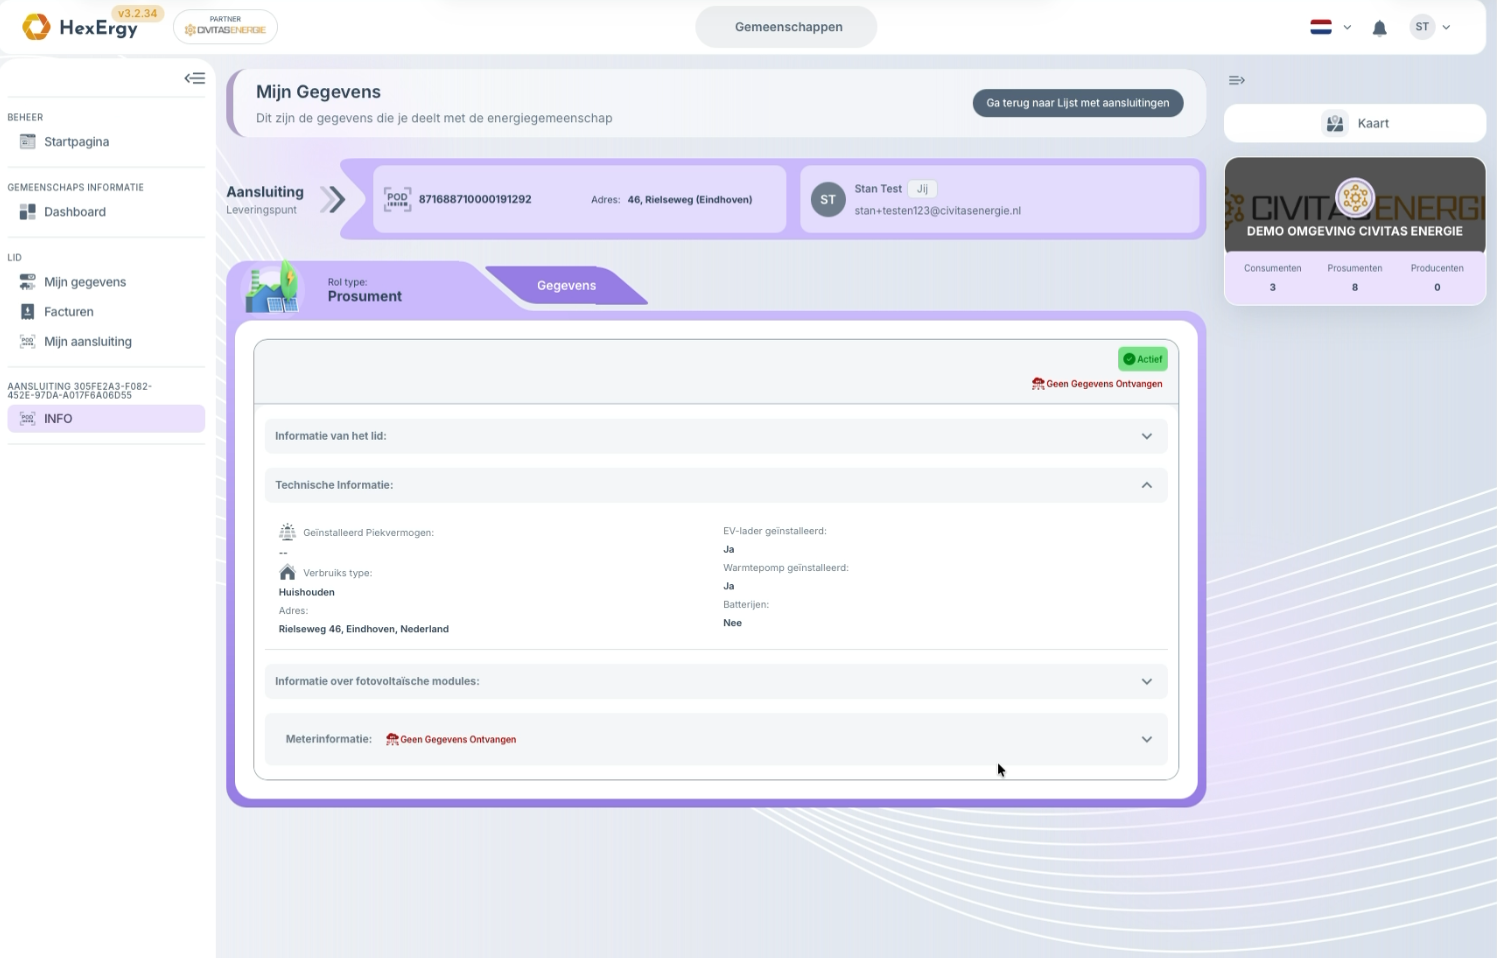Viewport: 1497px width, 958px height.
Task: Toggle the right panel arrow icon
Action: tap(1237, 80)
